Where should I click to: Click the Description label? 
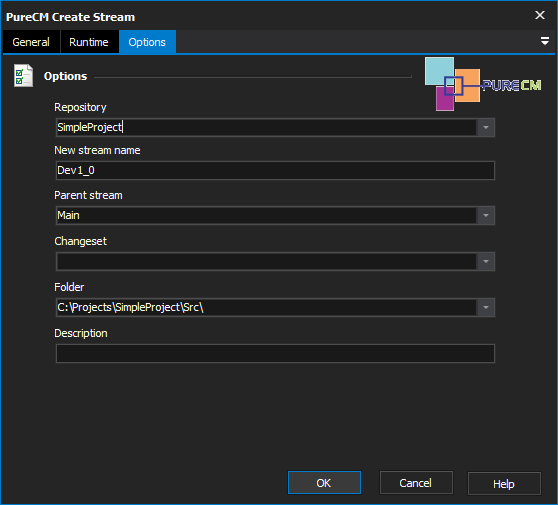[x=81, y=333]
